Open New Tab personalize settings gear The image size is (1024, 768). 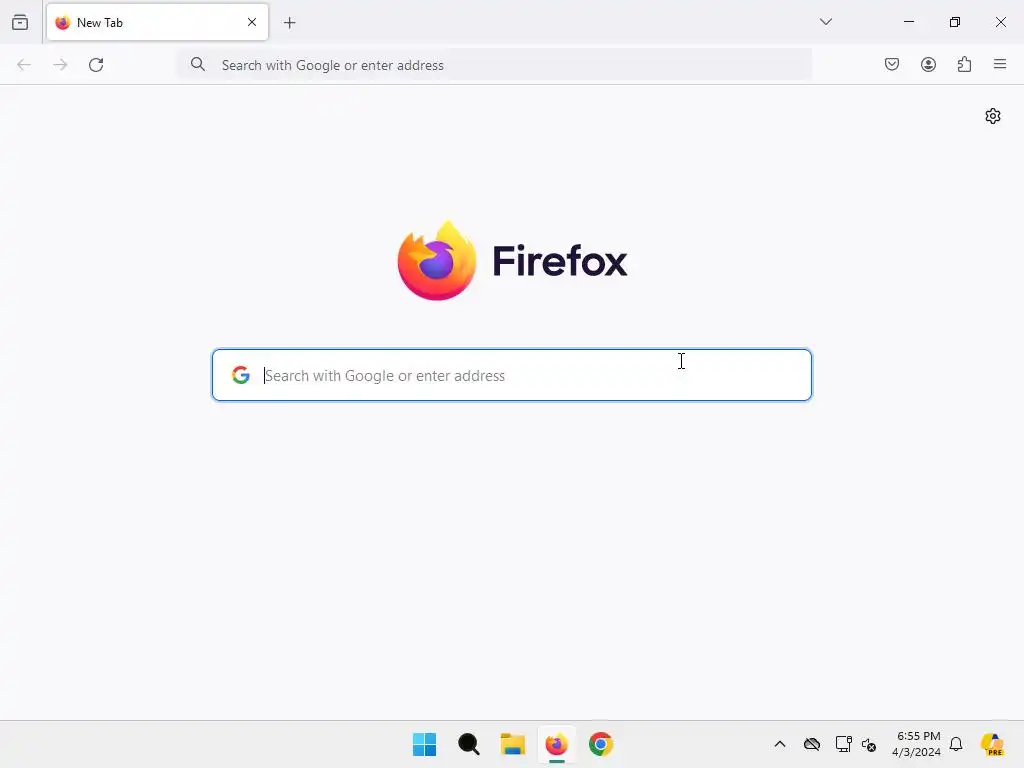[x=993, y=116]
